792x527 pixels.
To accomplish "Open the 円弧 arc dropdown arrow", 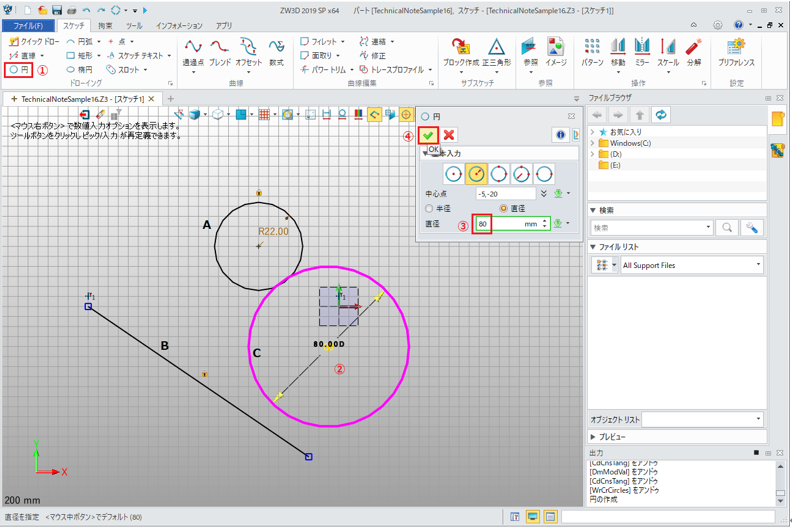I will pos(99,41).
